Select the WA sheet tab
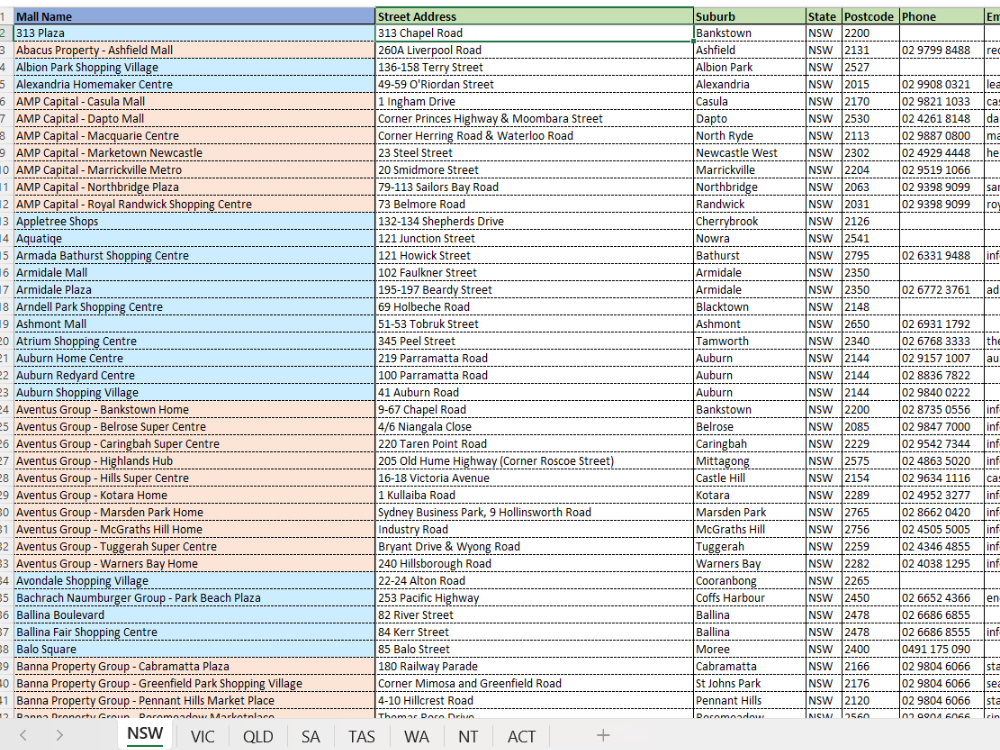 (416, 736)
